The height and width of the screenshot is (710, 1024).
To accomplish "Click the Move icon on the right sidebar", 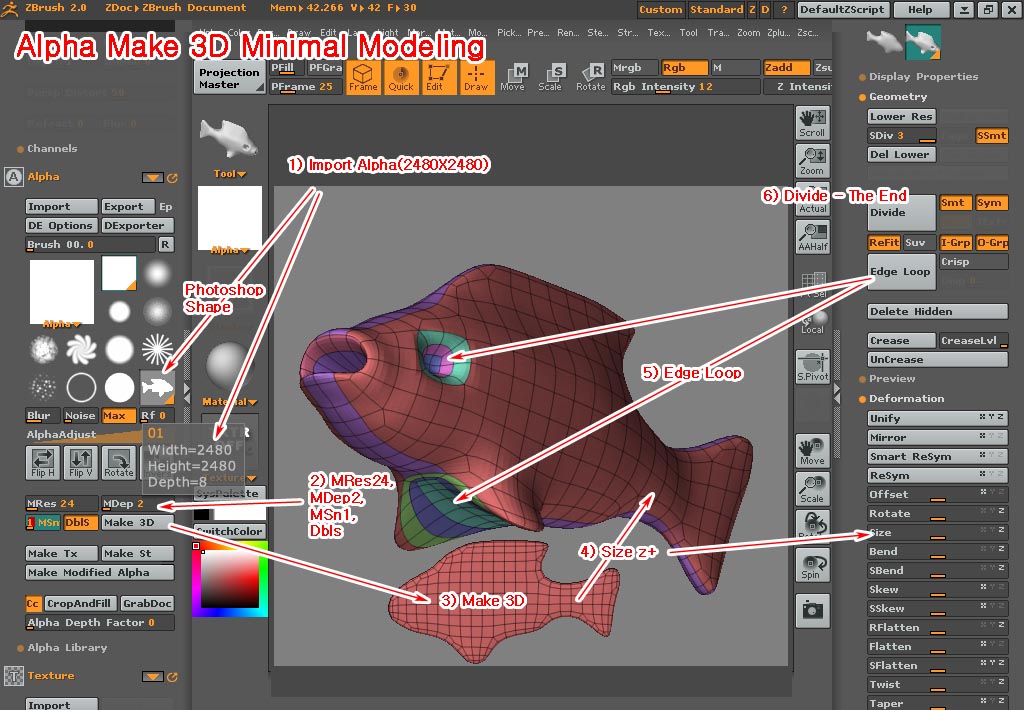I will click(x=811, y=450).
